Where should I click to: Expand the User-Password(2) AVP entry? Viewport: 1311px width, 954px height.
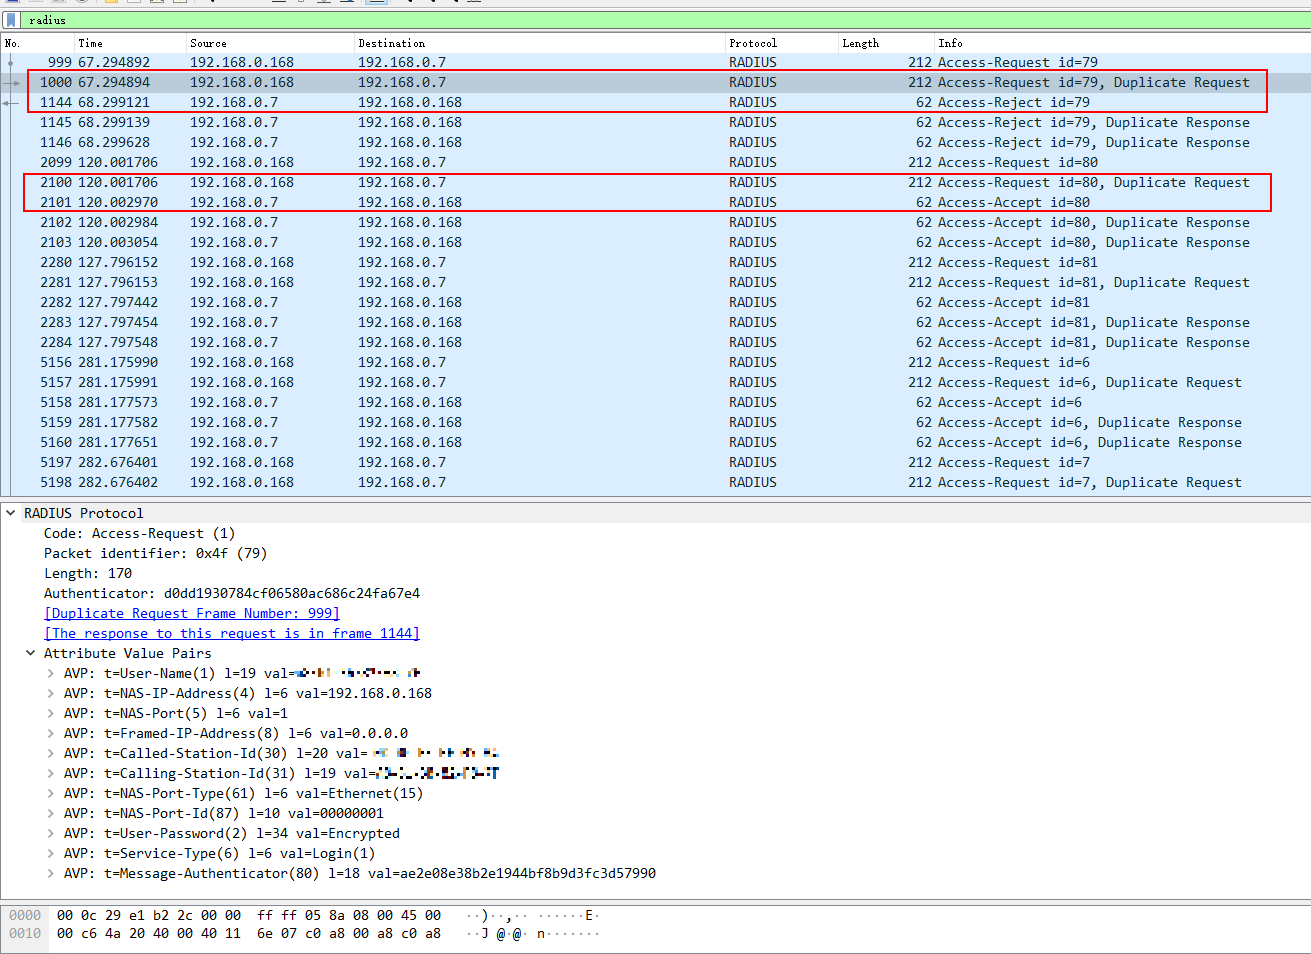(x=51, y=833)
